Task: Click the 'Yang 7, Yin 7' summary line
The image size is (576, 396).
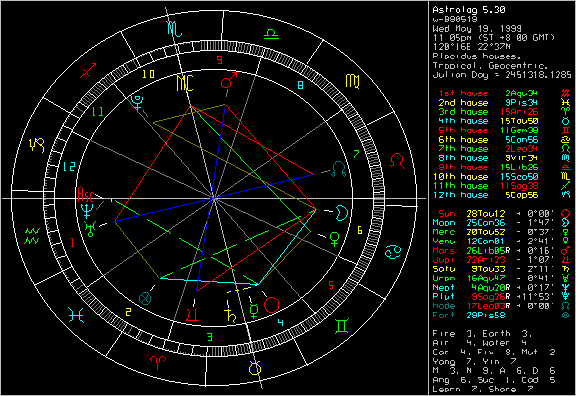Action: click(x=474, y=362)
